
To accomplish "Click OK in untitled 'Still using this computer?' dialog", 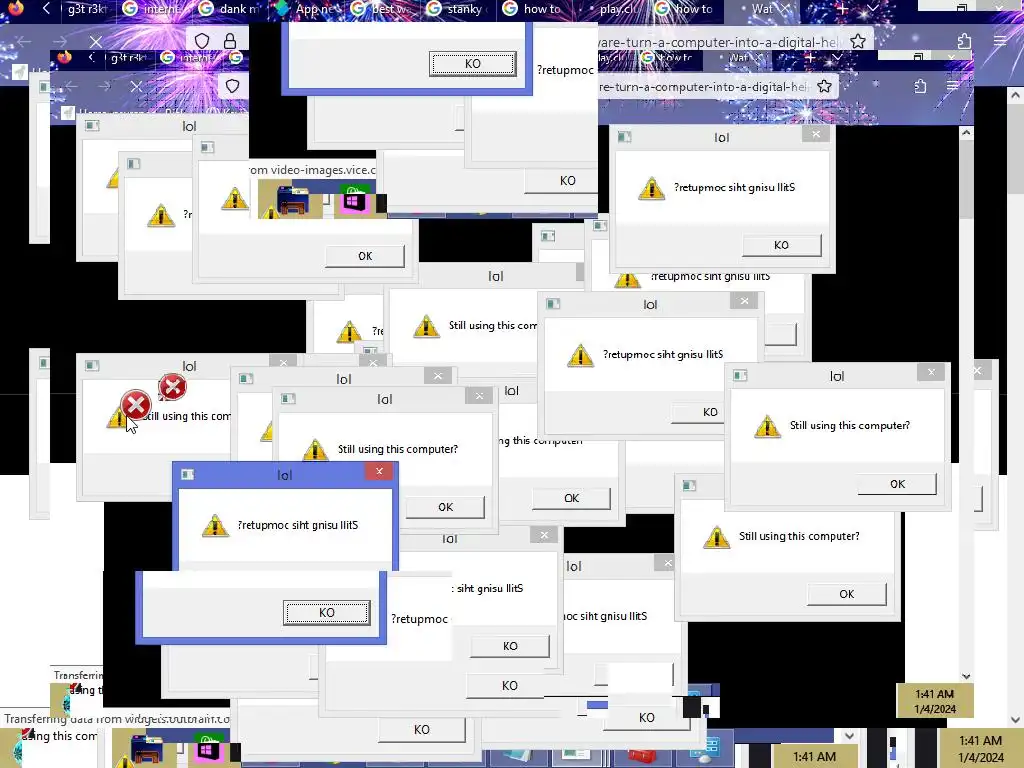I will coord(846,594).
